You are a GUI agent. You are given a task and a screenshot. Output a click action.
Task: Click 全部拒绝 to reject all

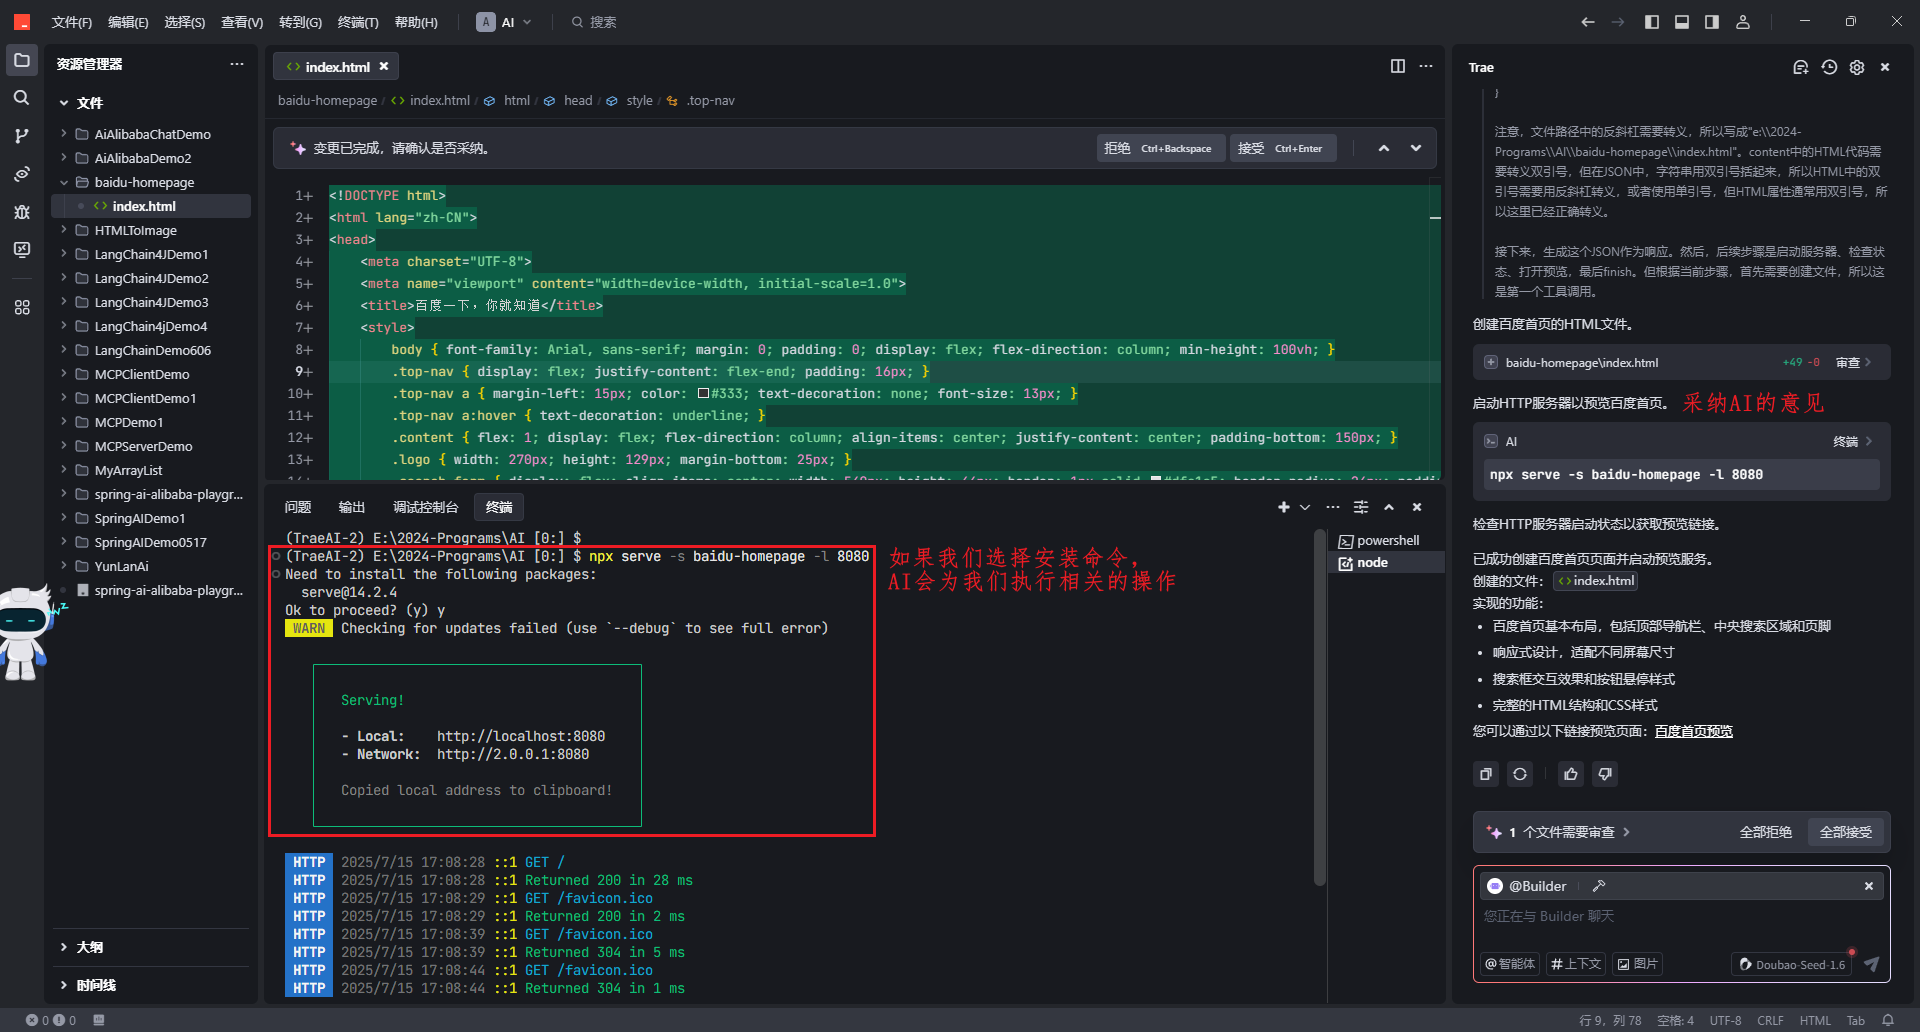pos(1766,832)
